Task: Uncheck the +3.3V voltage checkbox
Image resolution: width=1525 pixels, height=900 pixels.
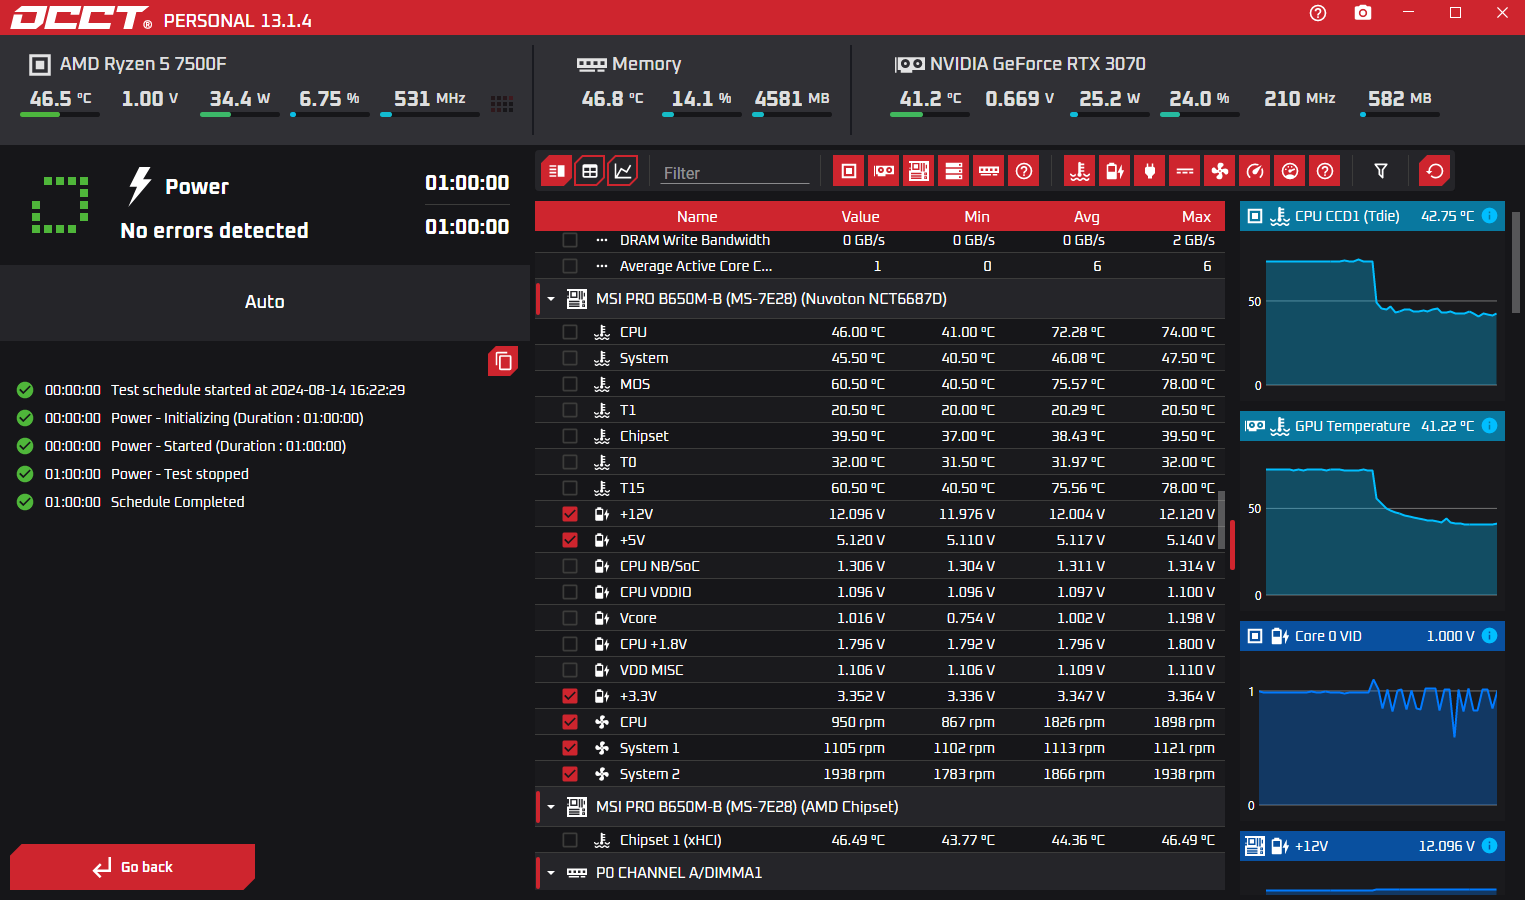Action: (570, 696)
